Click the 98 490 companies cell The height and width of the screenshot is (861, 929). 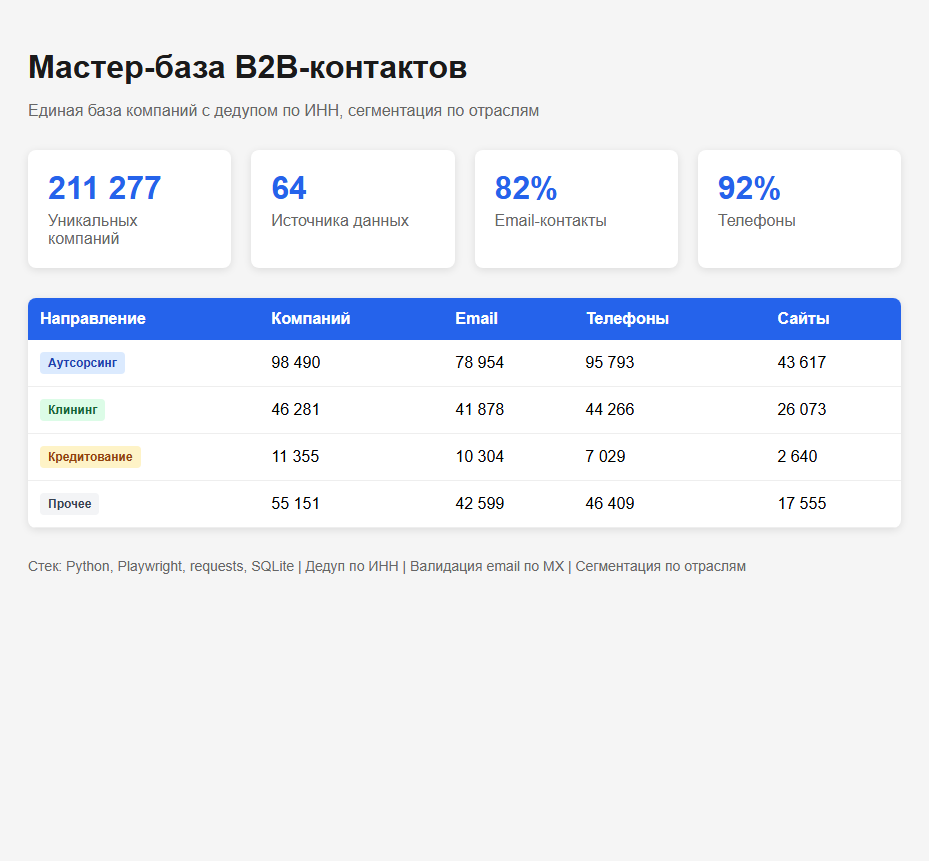point(296,362)
